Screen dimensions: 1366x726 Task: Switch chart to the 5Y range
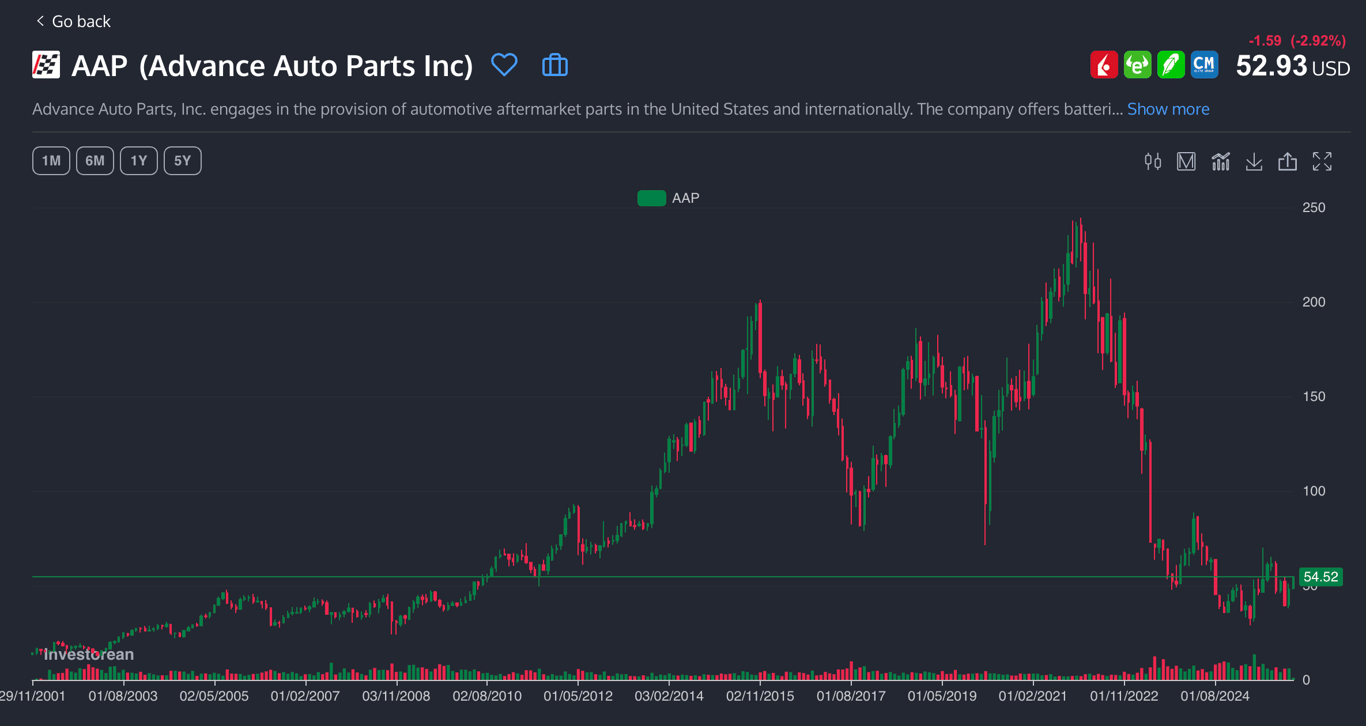click(x=183, y=161)
